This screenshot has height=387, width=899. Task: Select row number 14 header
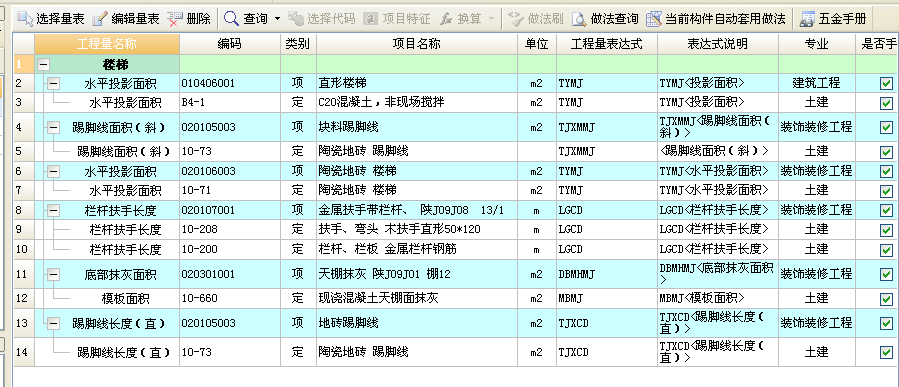click(24, 352)
